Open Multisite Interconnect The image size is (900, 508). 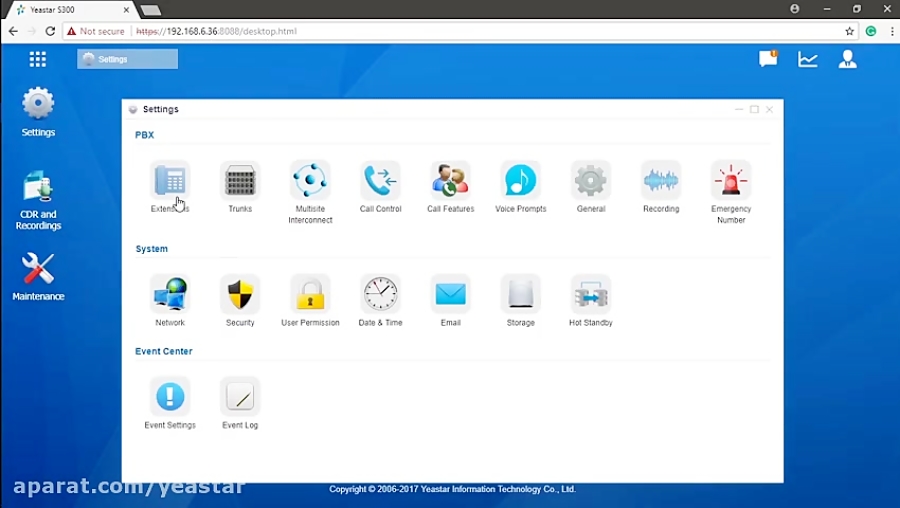coord(310,180)
